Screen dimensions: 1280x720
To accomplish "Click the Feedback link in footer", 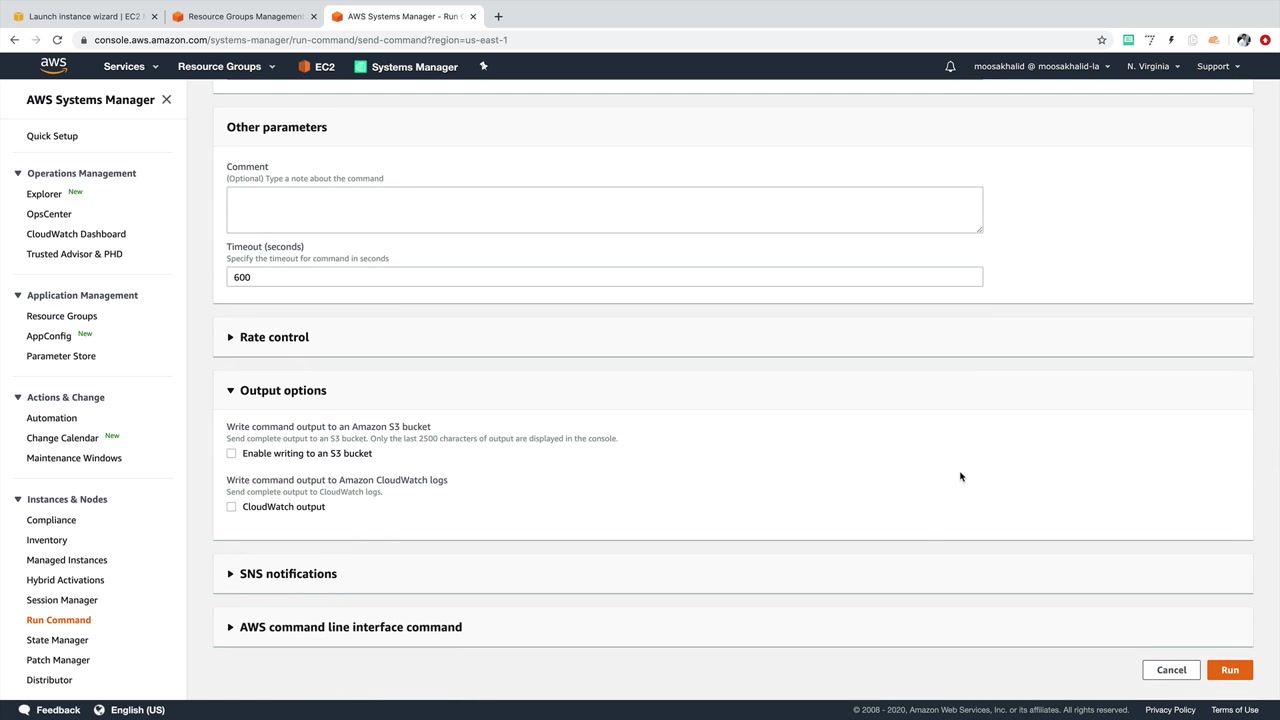I will click(58, 710).
